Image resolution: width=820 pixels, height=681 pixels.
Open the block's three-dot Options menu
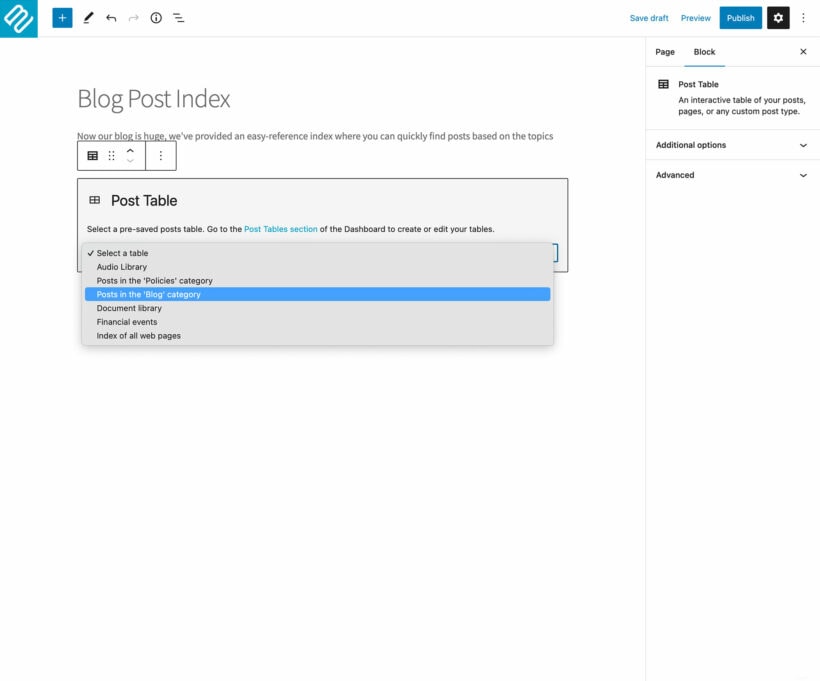point(162,155)
